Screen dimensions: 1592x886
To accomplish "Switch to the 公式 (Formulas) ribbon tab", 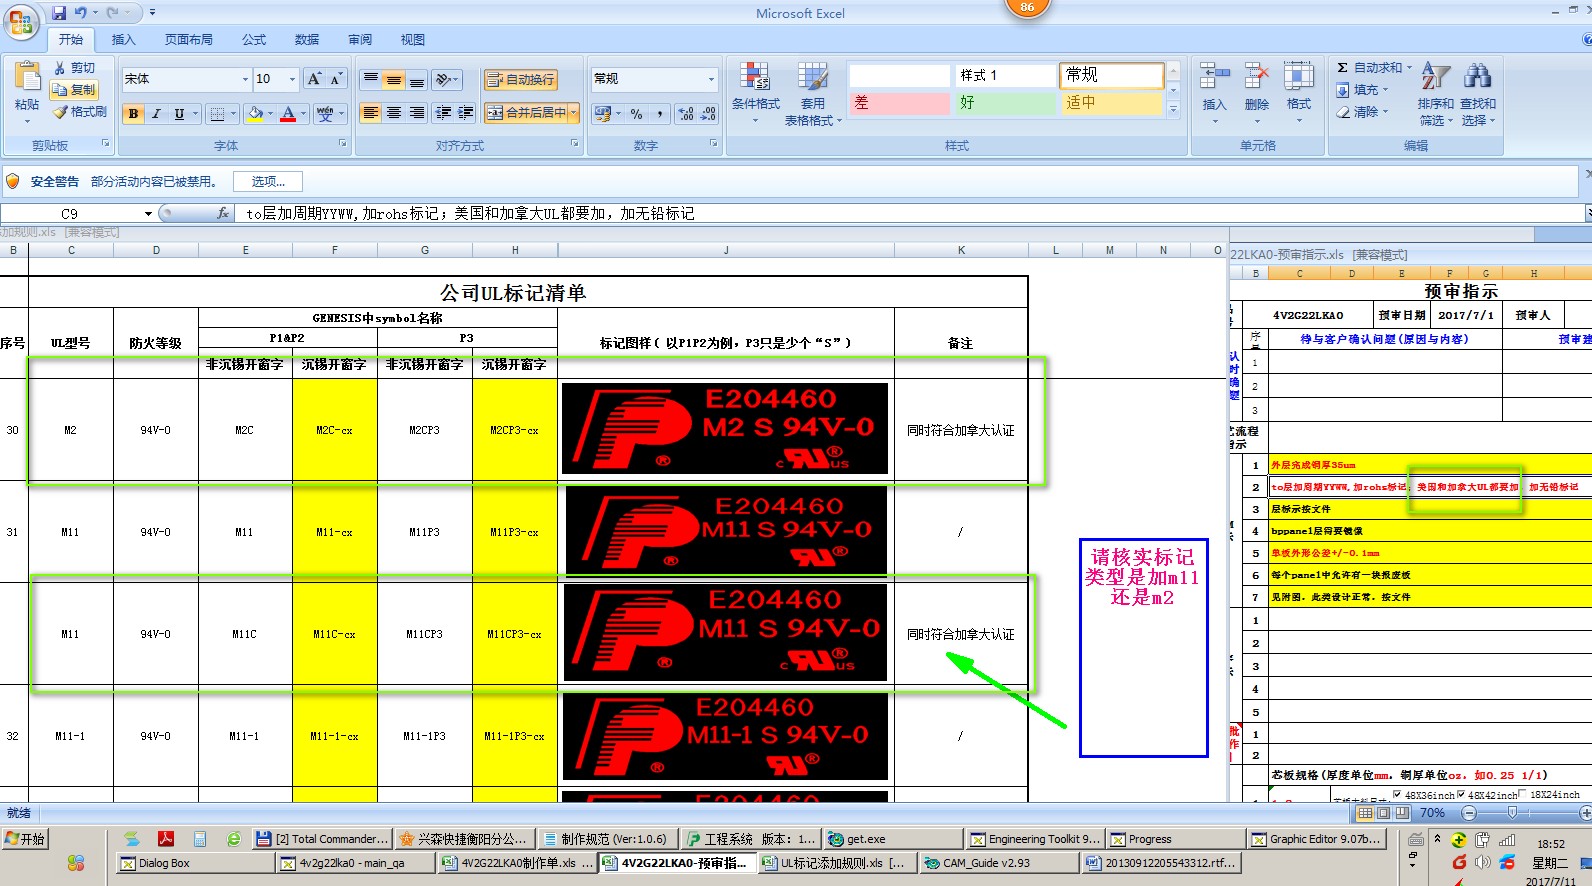I will 254,40.
